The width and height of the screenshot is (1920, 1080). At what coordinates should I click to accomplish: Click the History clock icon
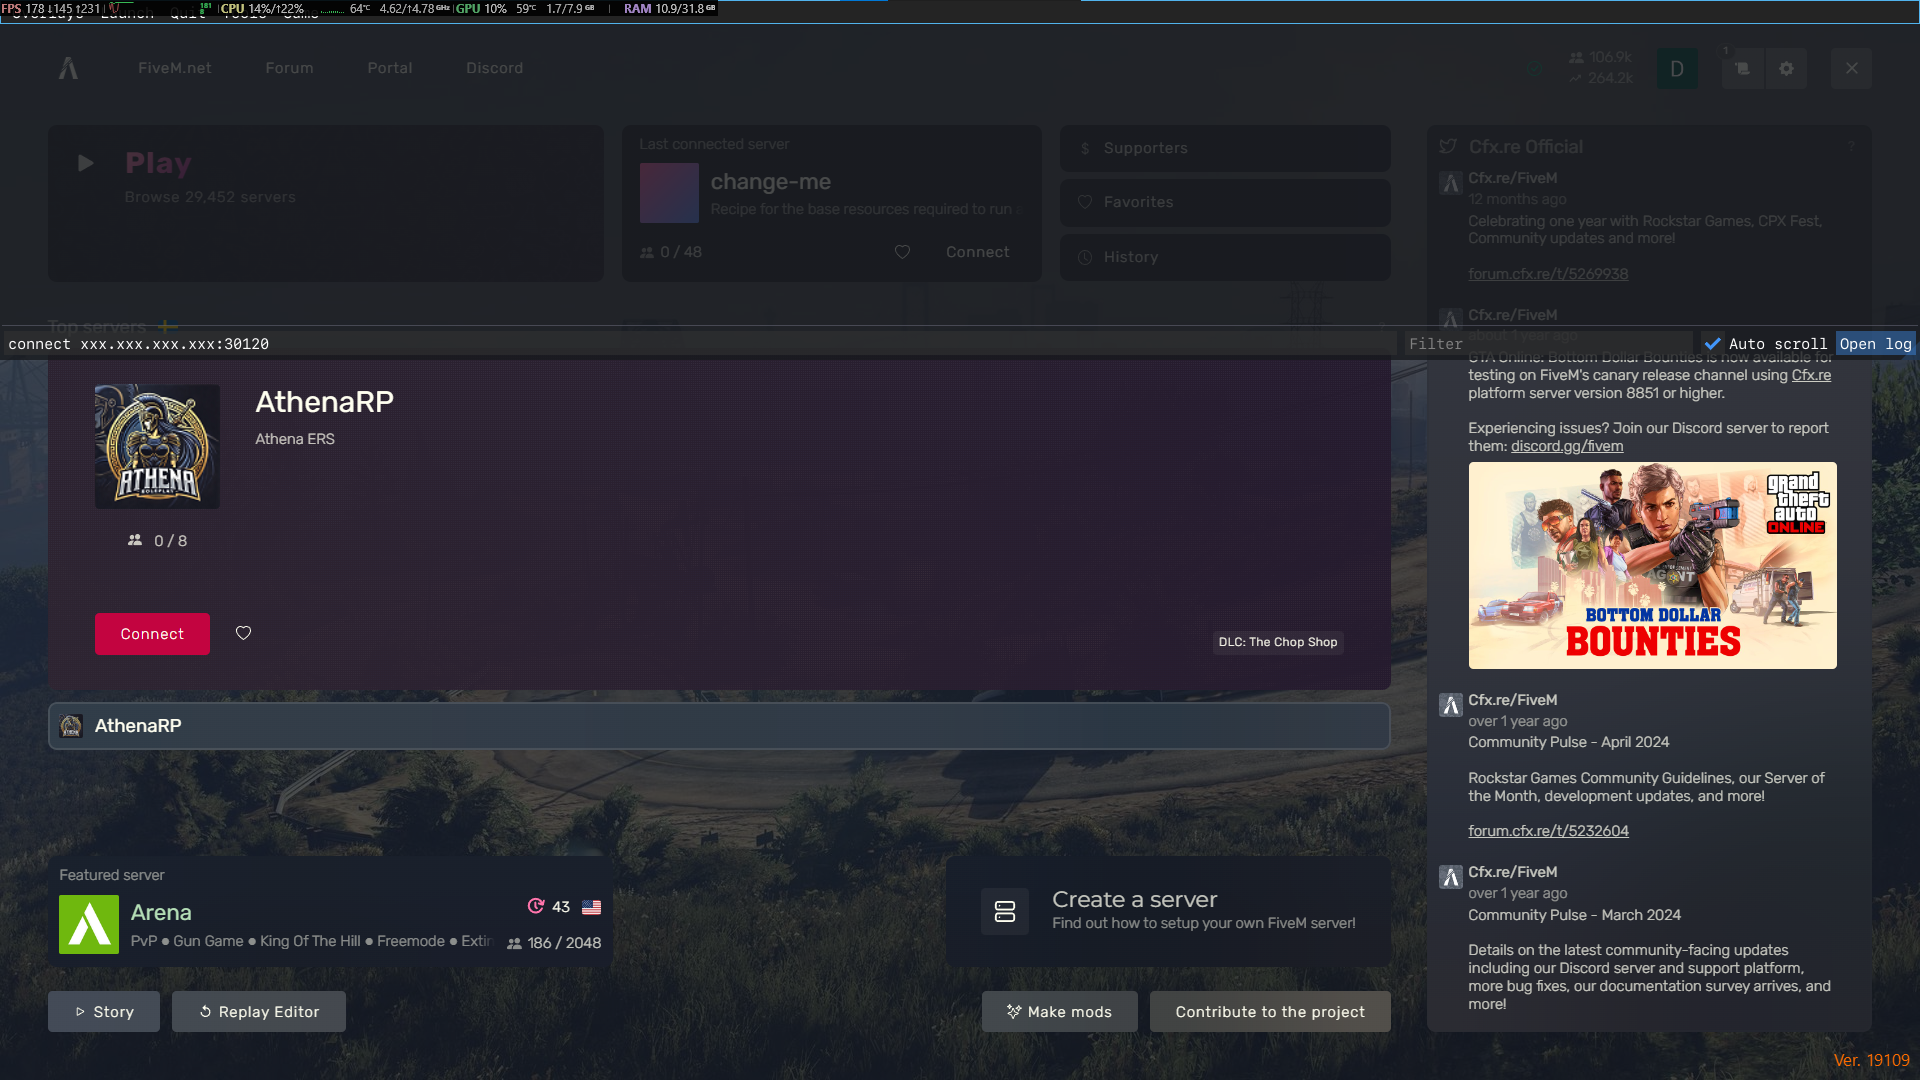[x=1085, y=257]
